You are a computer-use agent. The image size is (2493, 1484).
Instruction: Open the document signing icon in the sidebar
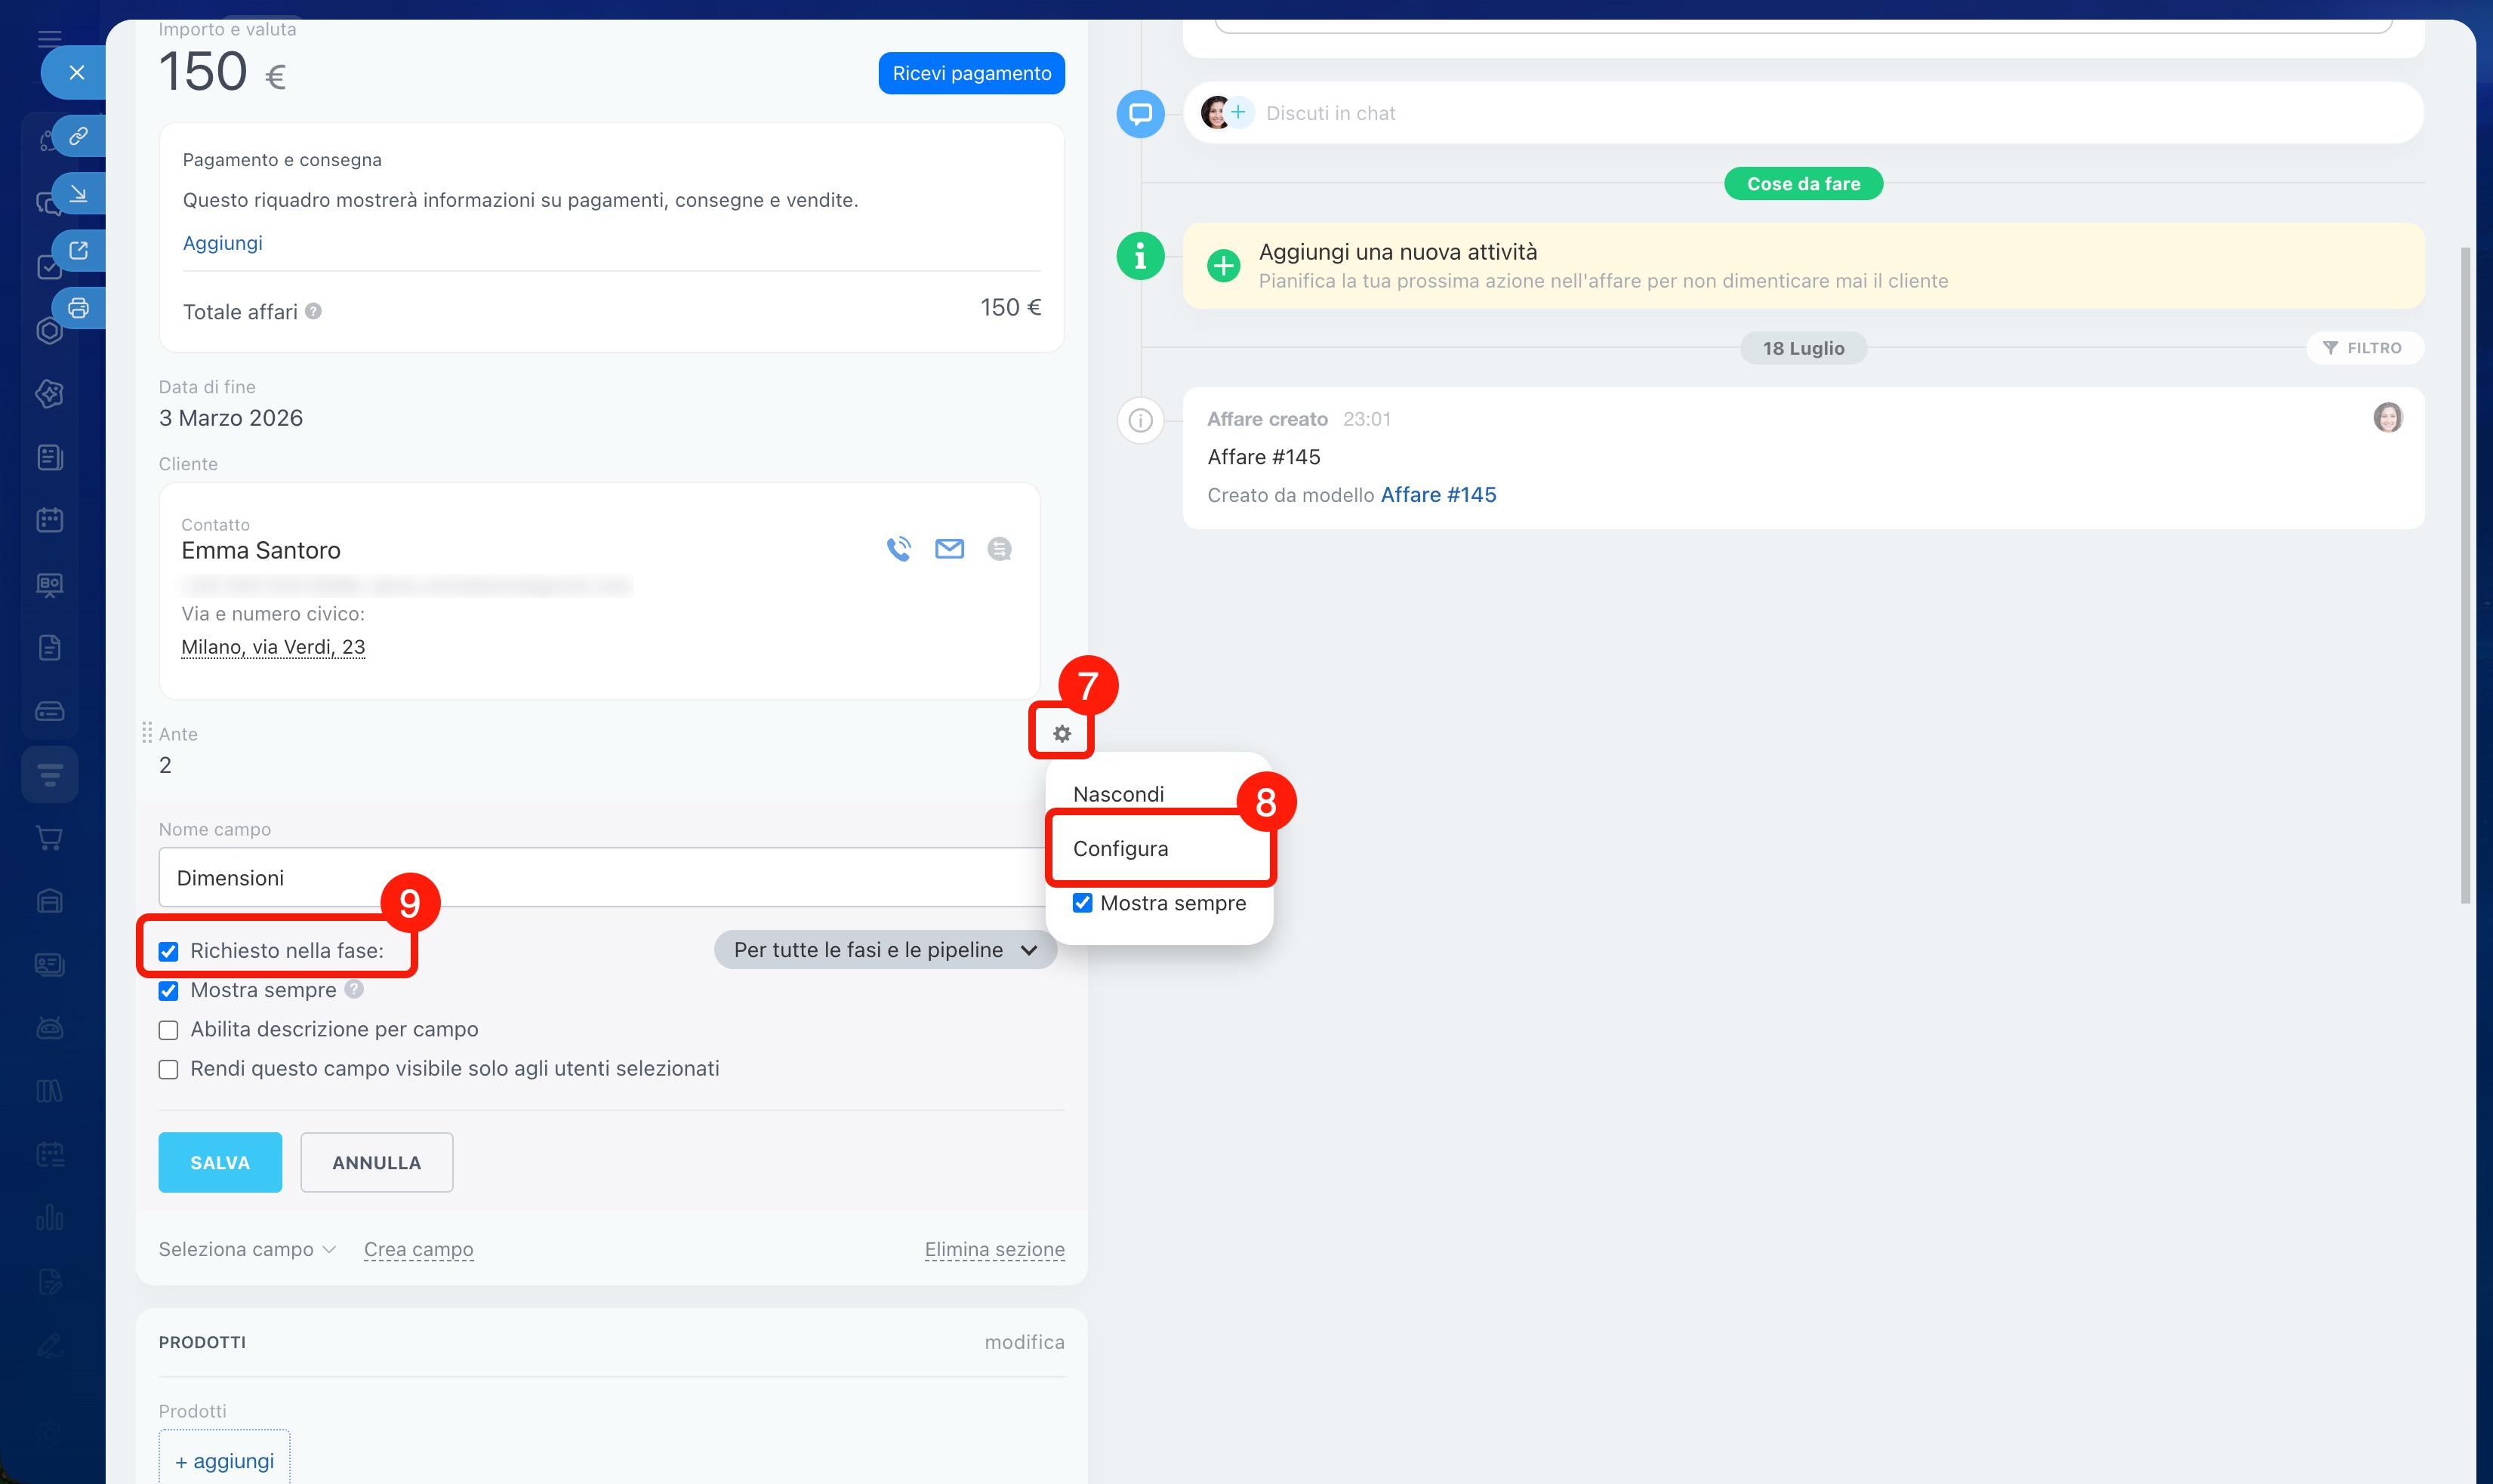49,1281
